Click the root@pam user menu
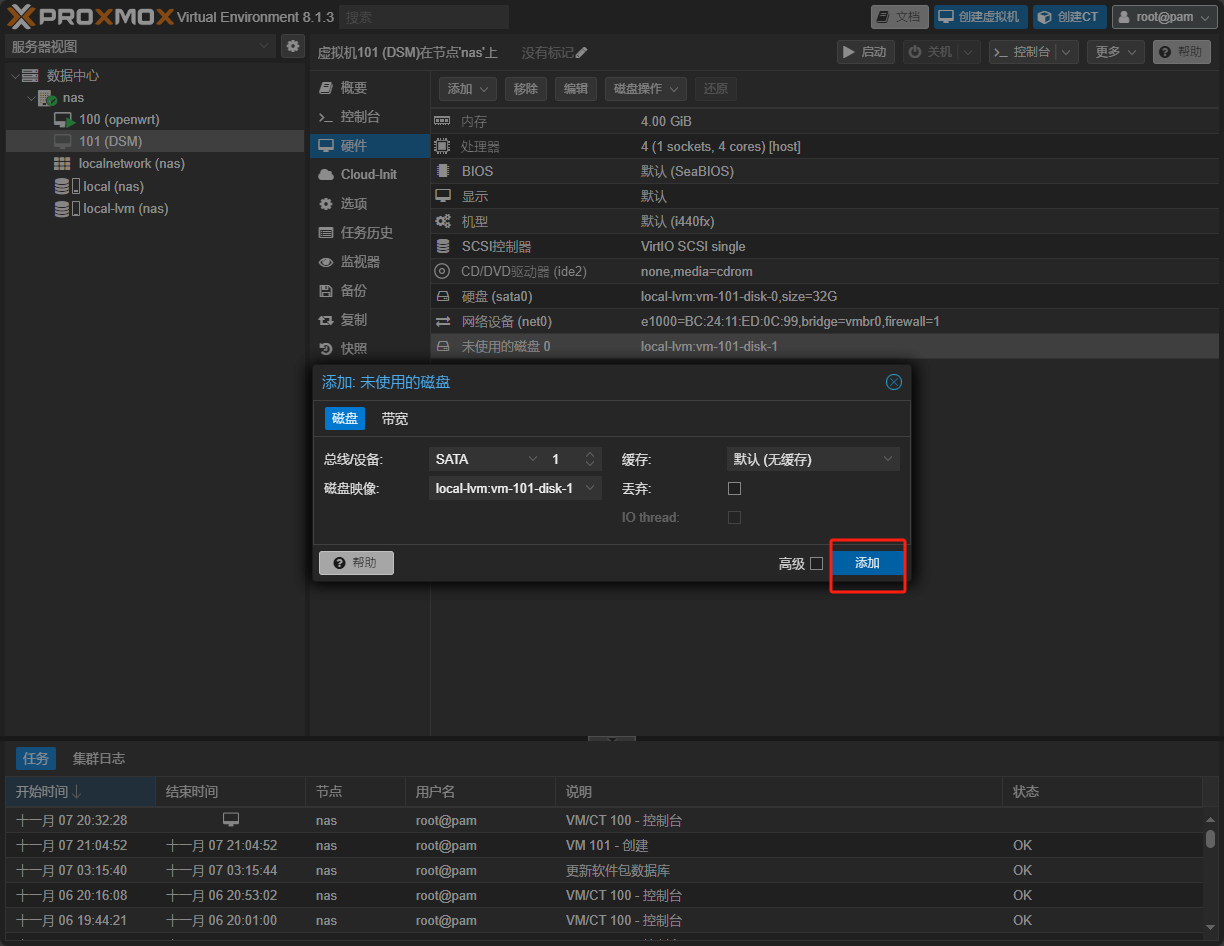 (1164, 17)
